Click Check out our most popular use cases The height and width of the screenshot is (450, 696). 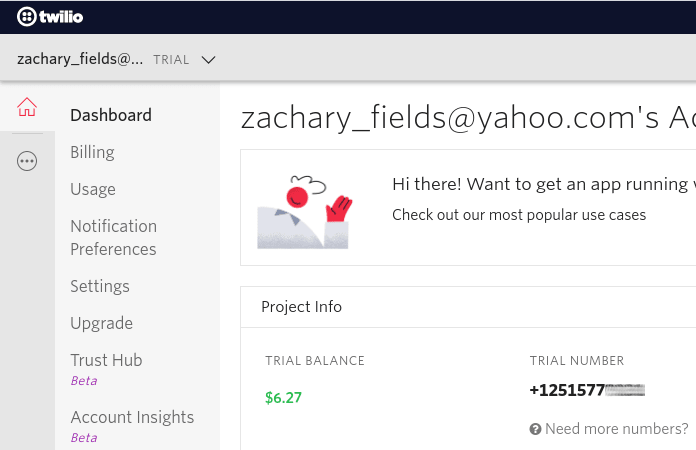(x=518, y=215)
